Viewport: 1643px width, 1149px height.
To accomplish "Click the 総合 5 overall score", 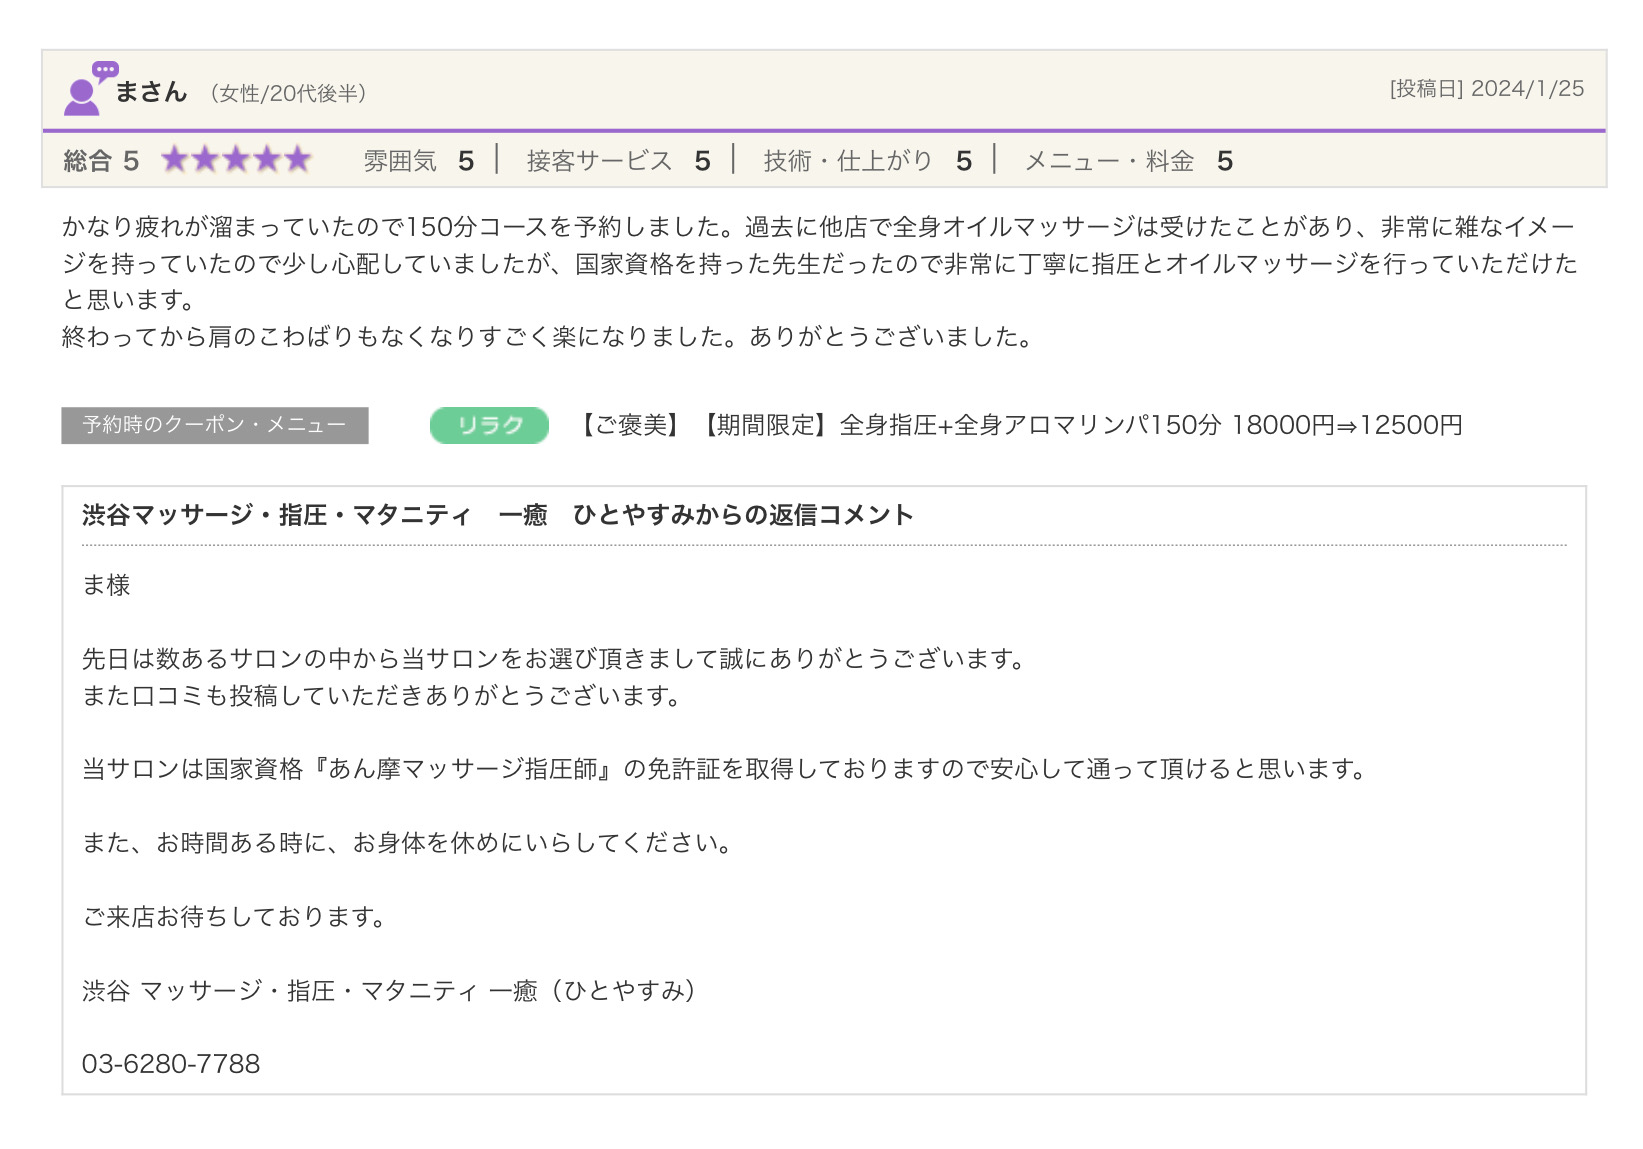I will tap(101, 161).
